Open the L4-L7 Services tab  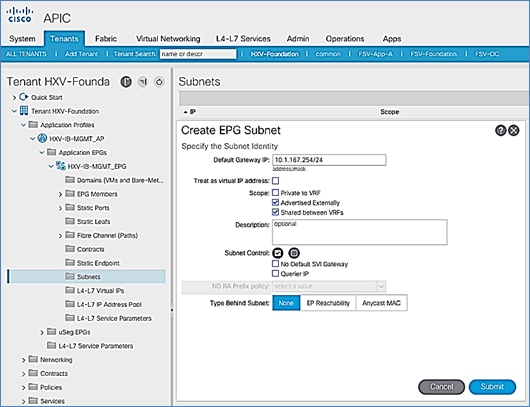243,39
